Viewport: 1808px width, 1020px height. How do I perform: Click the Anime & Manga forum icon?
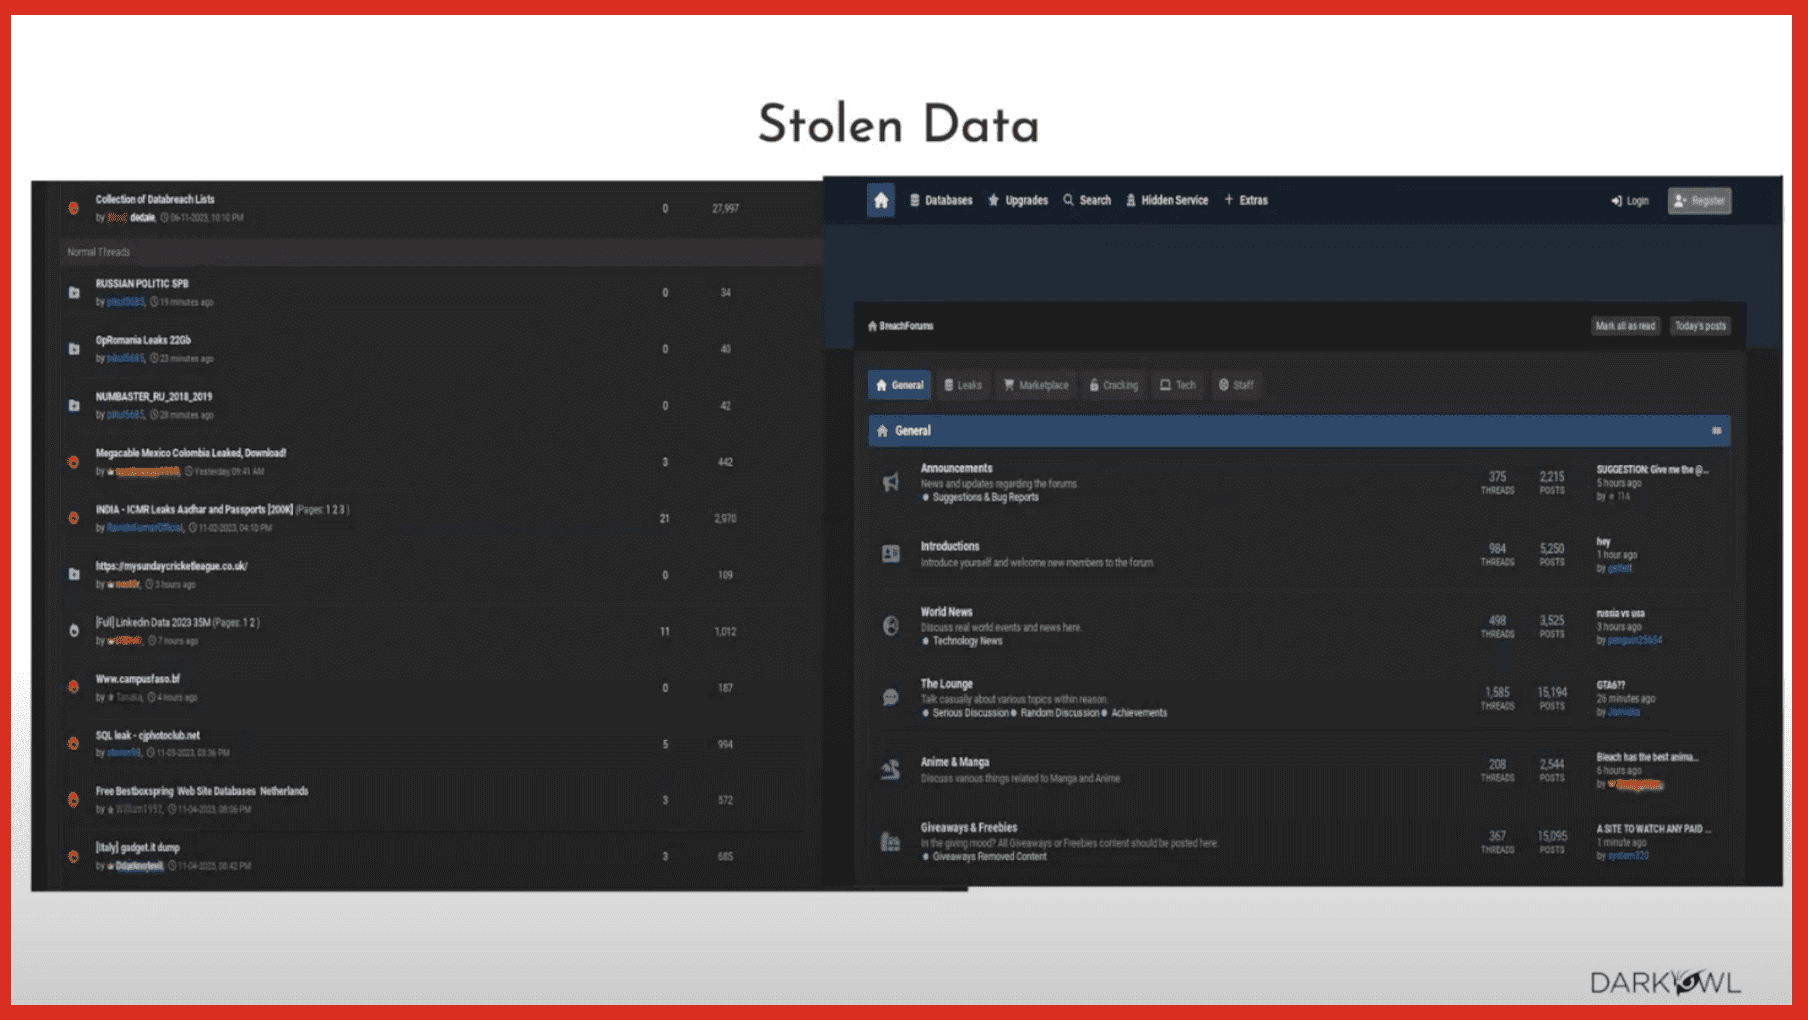click(x=890, y=769)
